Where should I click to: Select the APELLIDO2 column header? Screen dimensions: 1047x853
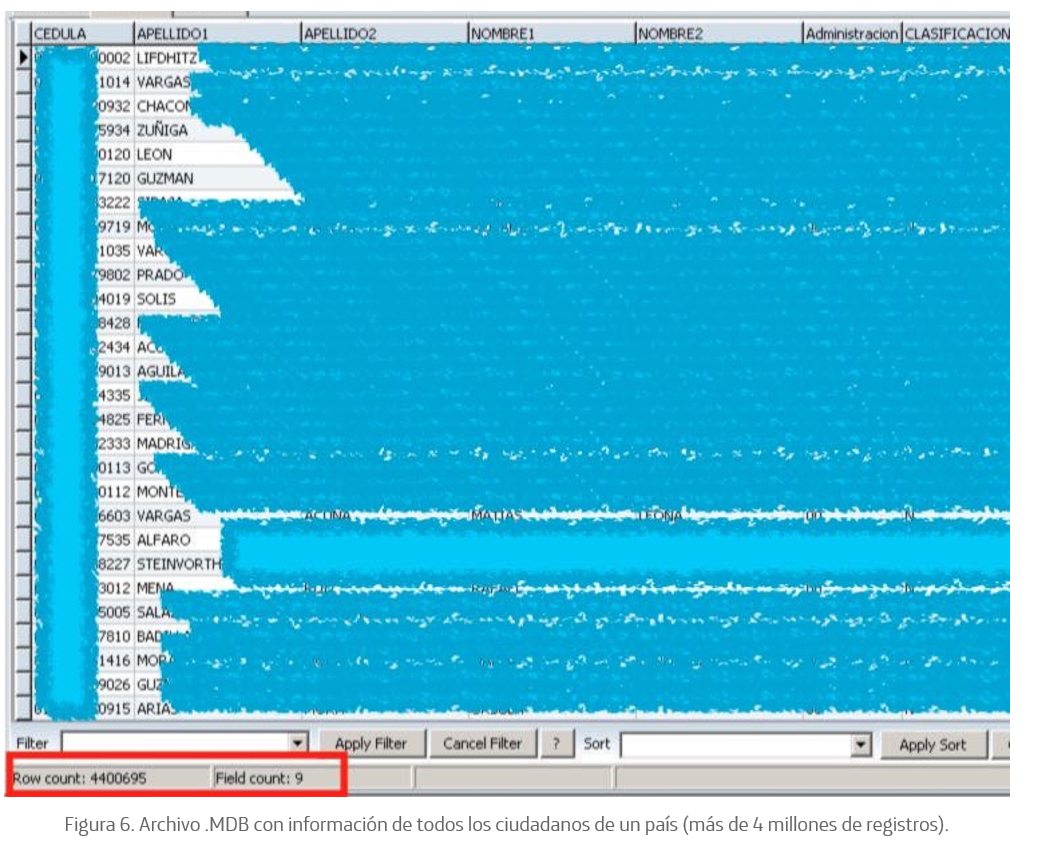pos(383,34)
